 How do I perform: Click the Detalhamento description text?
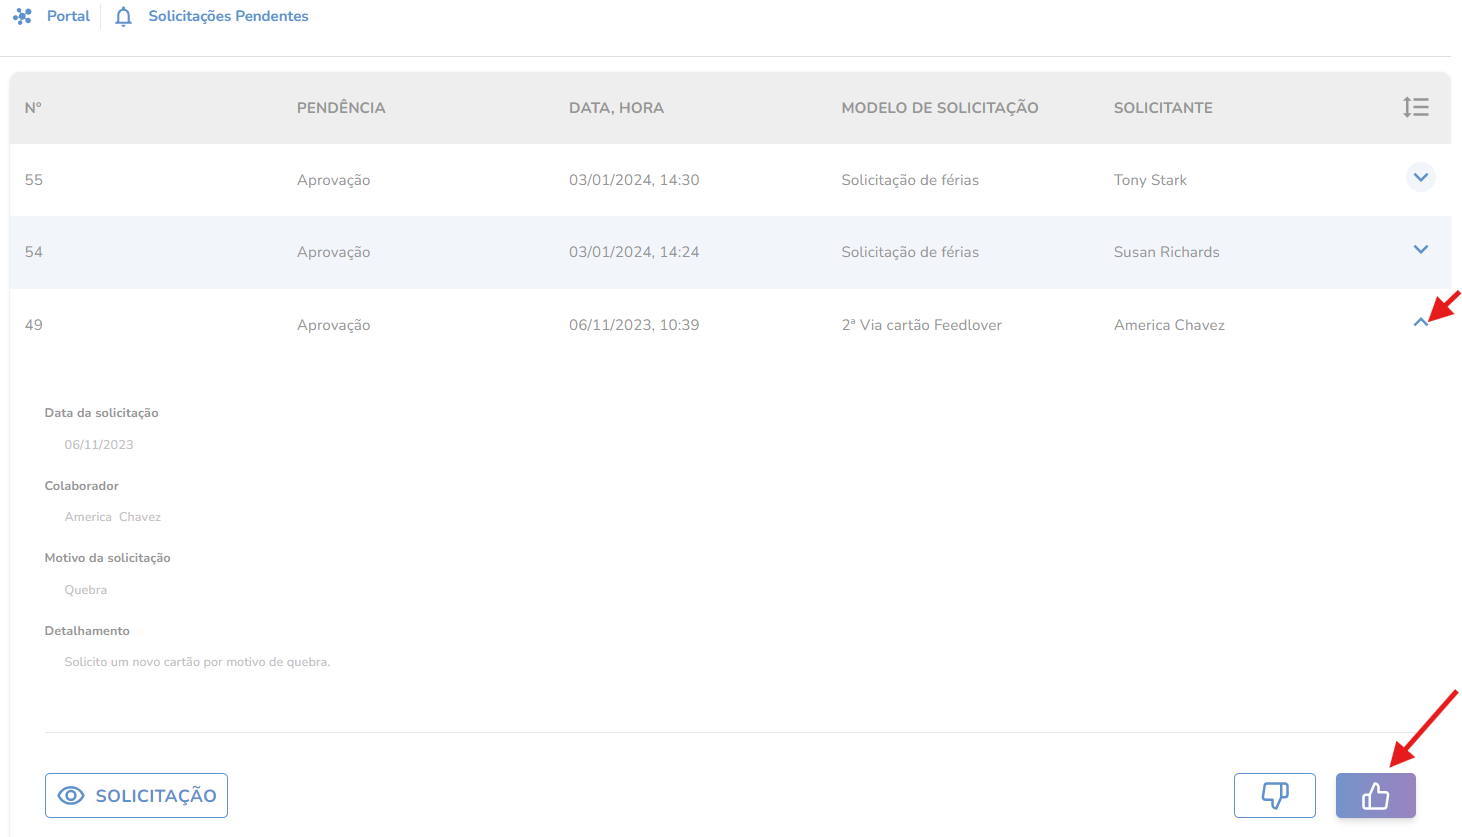point(197,662)
